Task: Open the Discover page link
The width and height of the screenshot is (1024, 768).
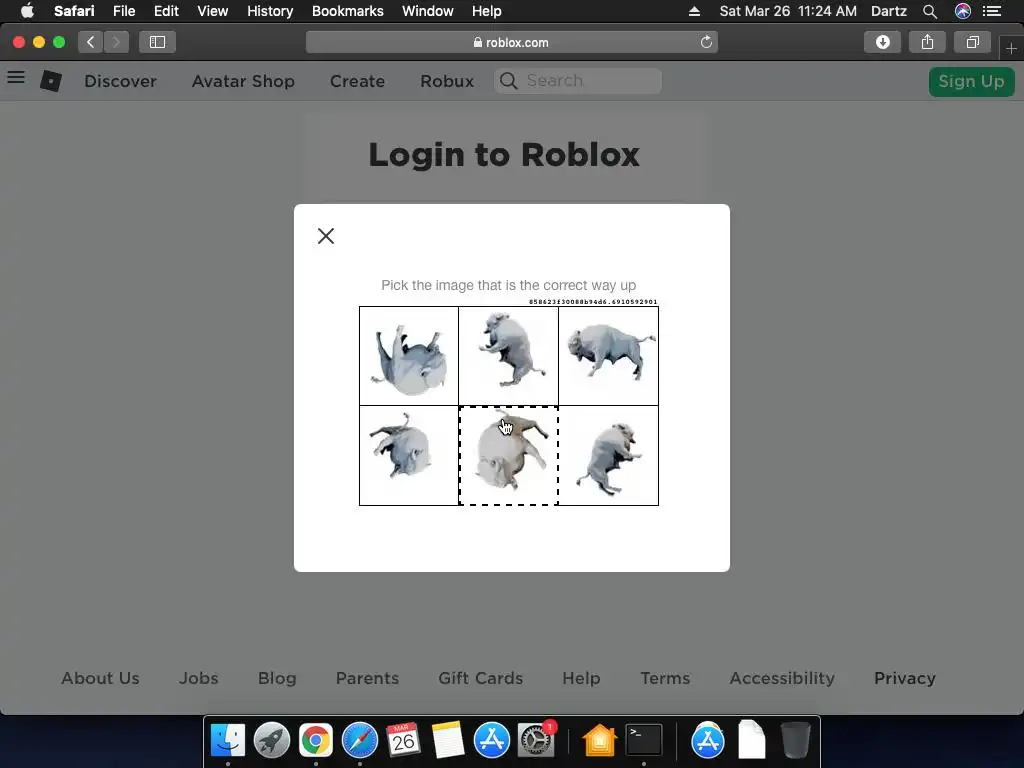Action: (x=120, y=81)
